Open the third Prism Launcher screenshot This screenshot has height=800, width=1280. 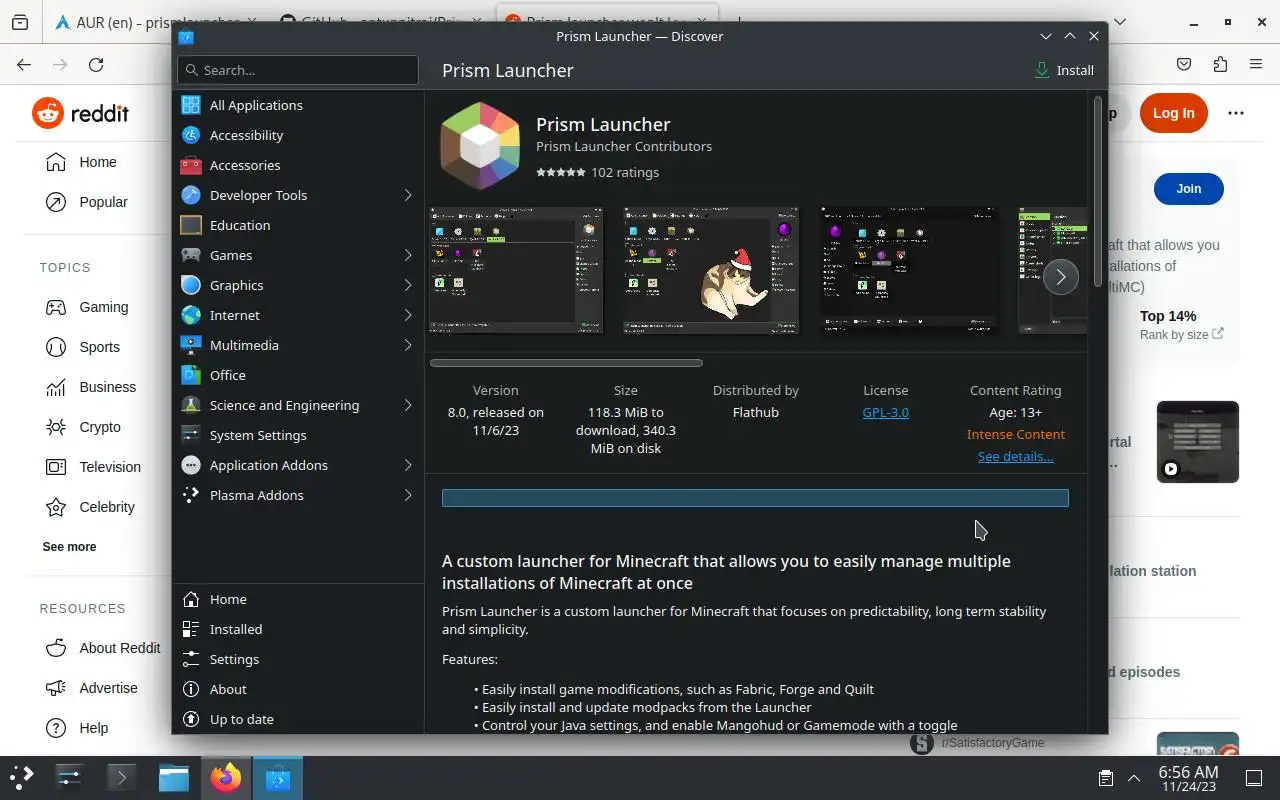point(909,270)
